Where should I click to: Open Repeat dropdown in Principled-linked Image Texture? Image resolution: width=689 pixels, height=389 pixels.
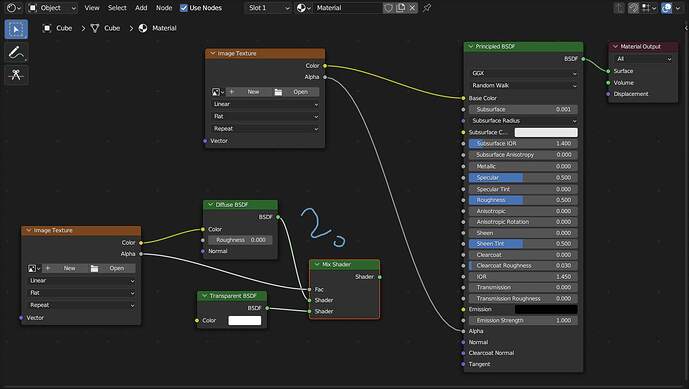265,129
